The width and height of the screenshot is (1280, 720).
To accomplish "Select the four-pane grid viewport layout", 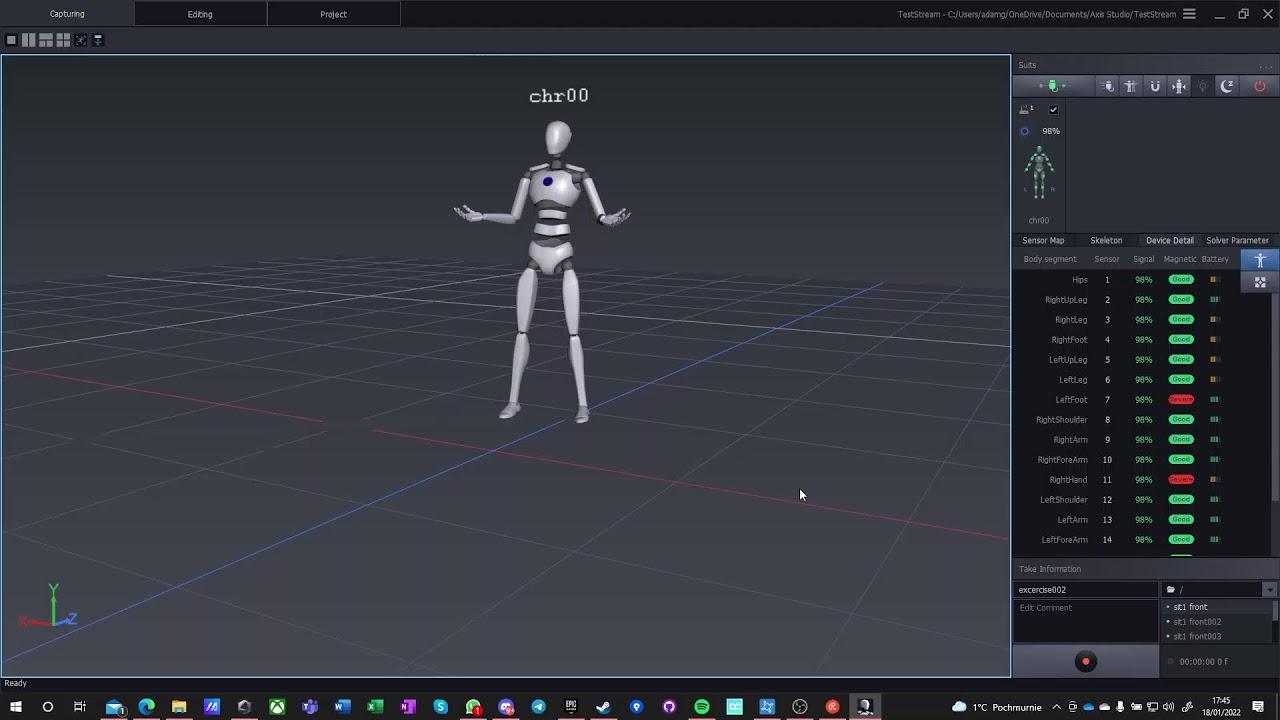I will (63, 40).
